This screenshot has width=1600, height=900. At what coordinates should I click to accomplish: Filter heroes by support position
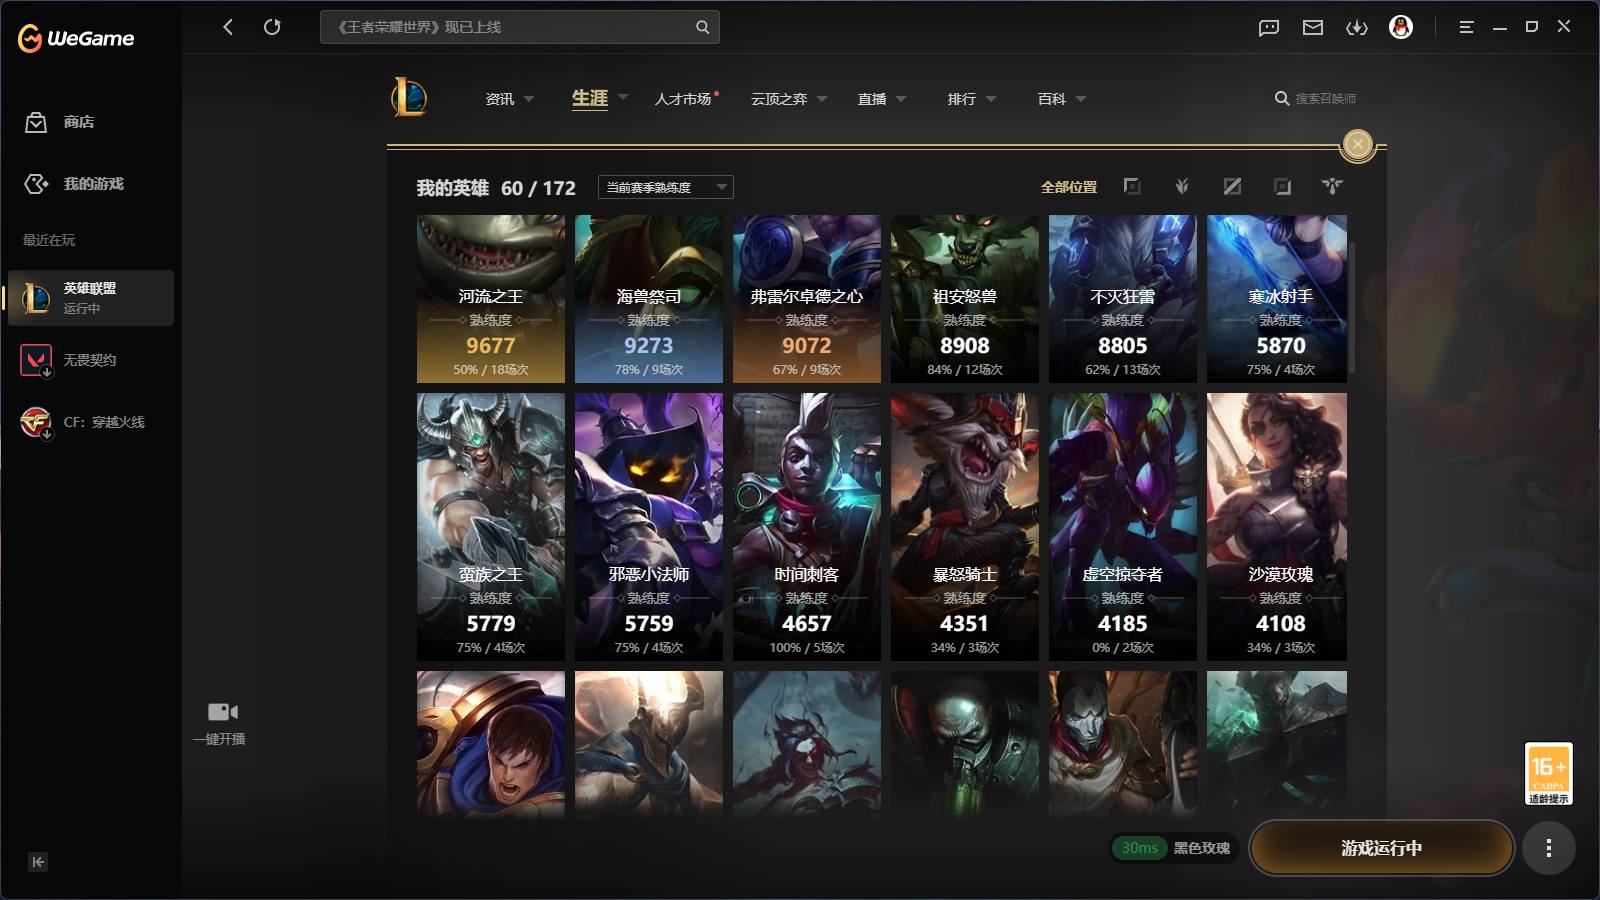(1332, 187)
